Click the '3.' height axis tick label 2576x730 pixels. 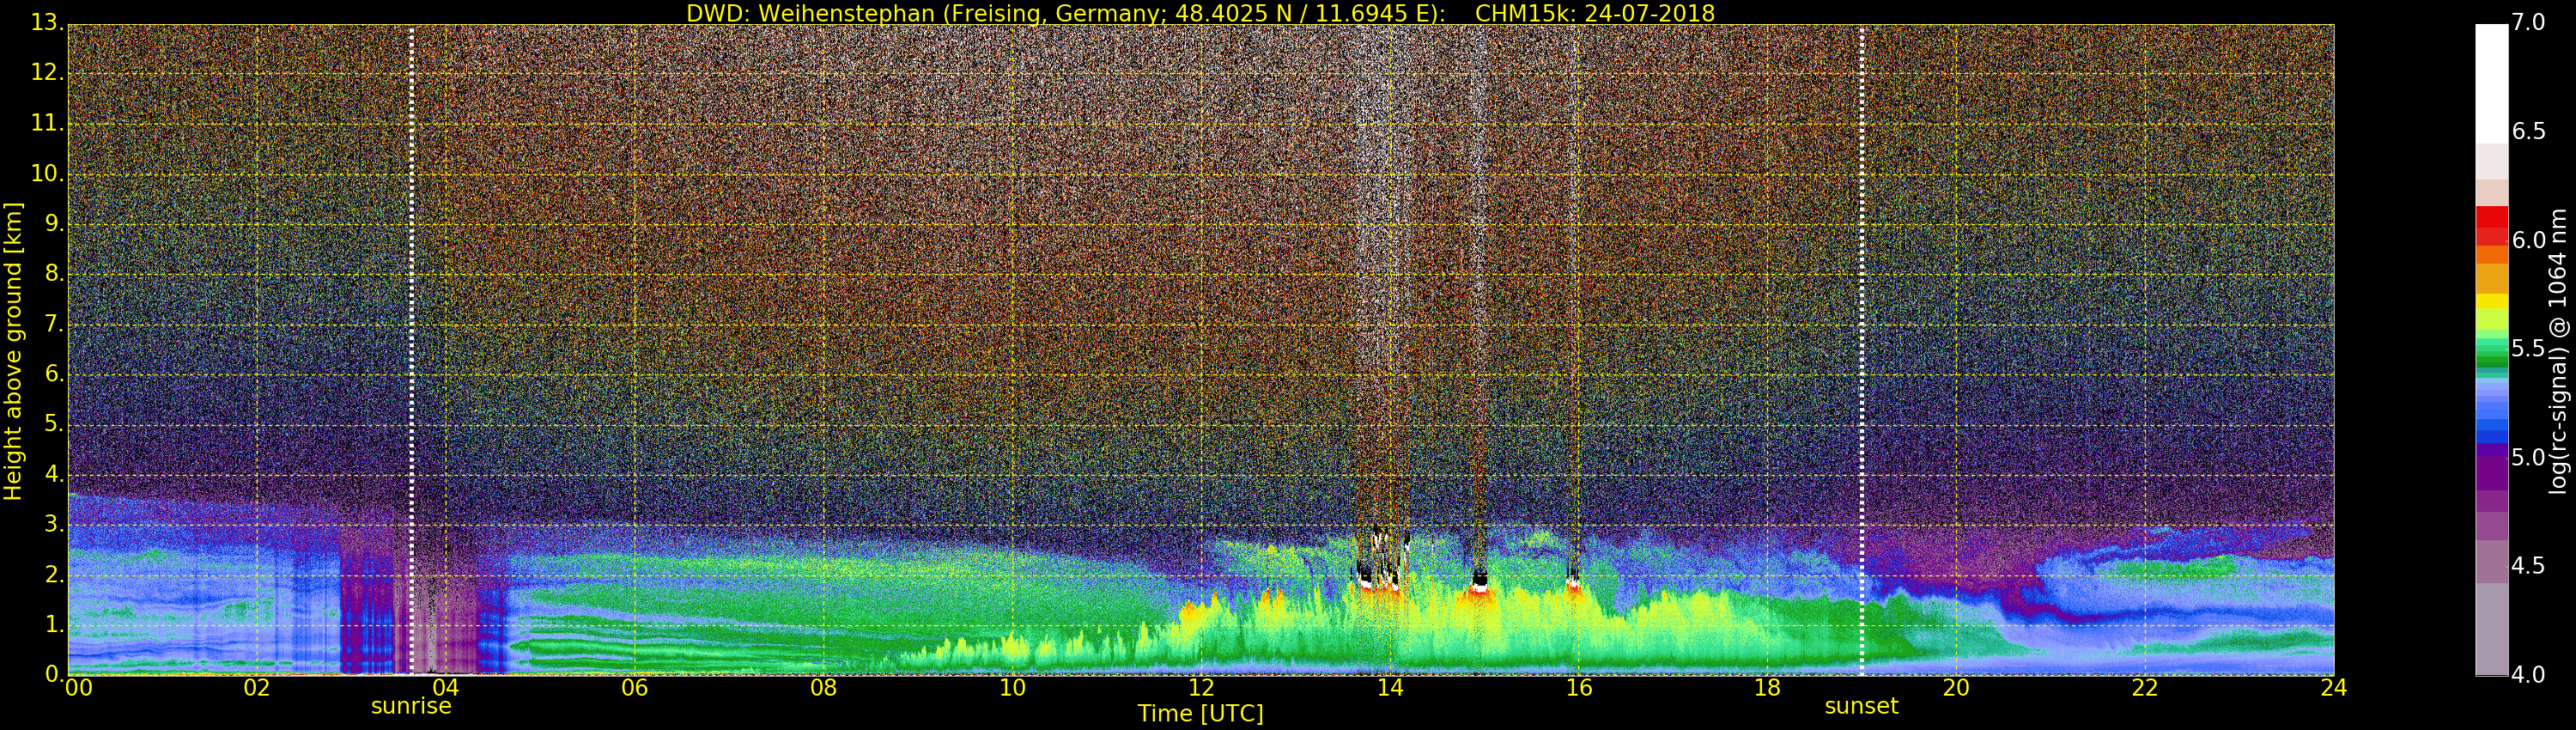(55, 524)
